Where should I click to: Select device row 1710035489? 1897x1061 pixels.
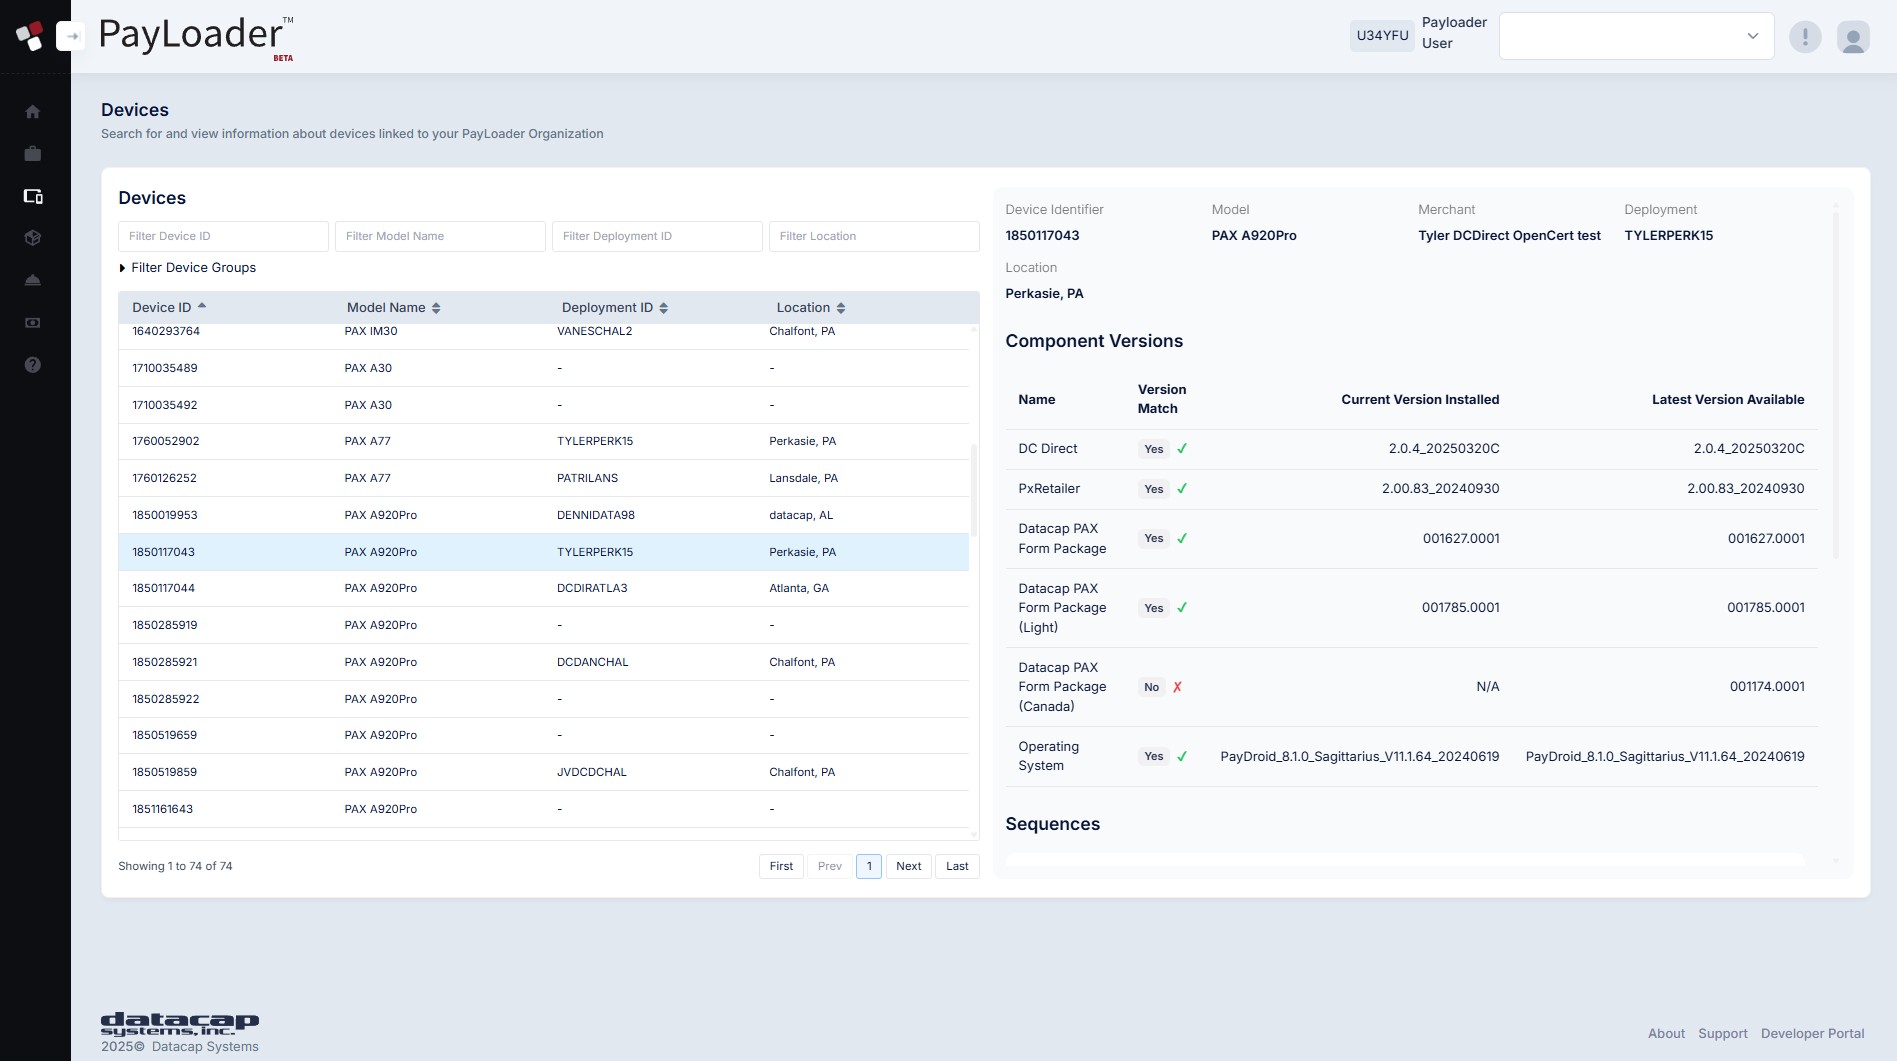coord(543,368)
